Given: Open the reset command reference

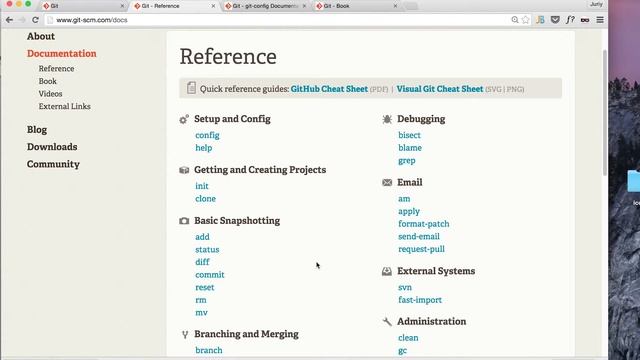Looking at the screenshot, I should click(204, 287).
